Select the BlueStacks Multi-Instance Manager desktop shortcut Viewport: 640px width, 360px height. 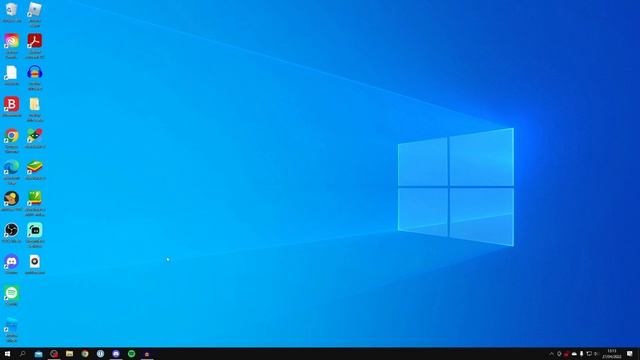35,199
